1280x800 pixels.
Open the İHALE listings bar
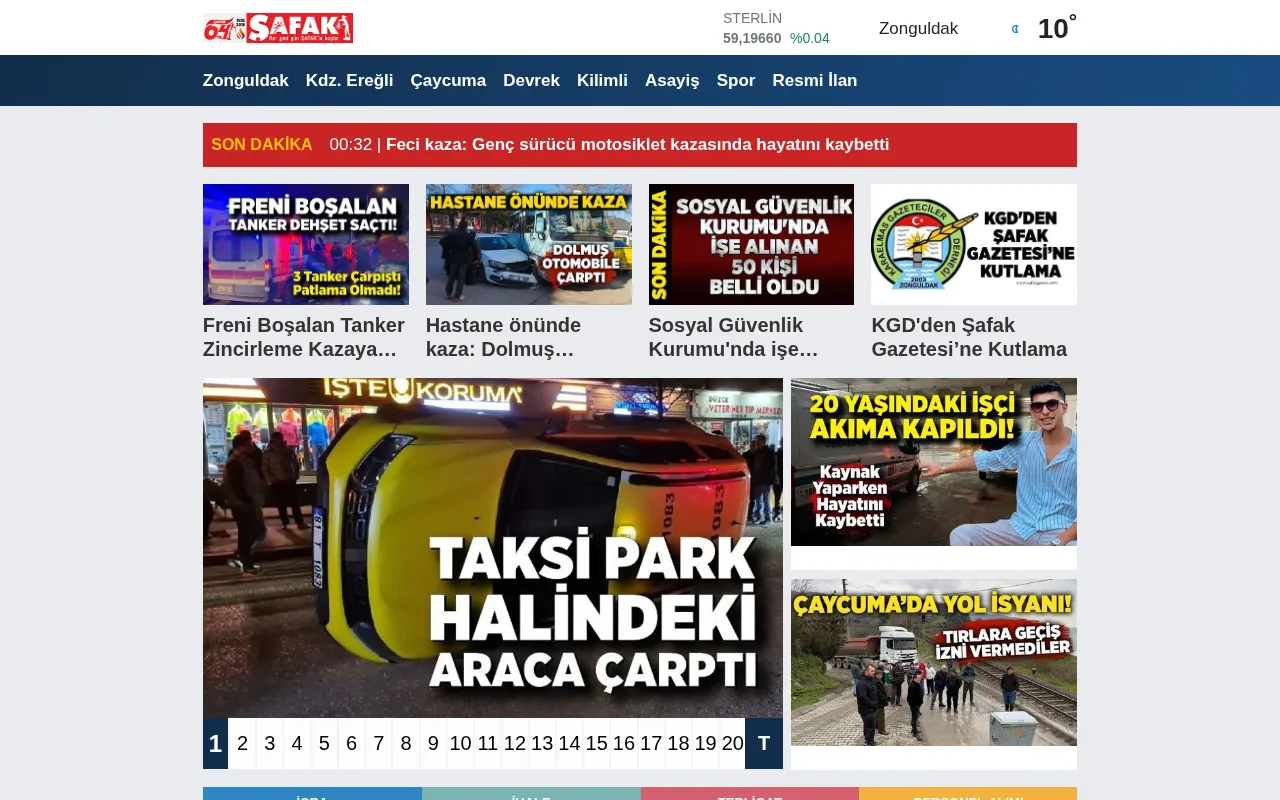pyautogui.click(x=531, y=795)
